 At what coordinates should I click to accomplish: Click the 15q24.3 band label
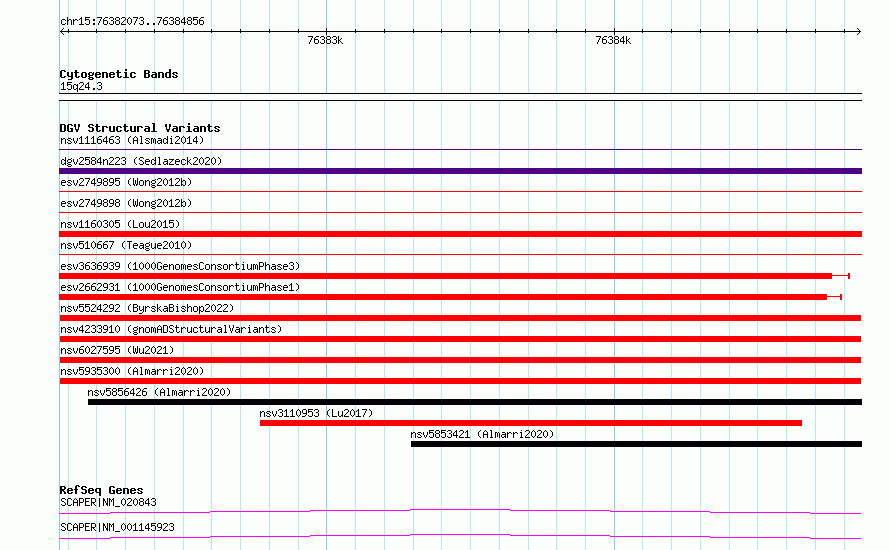(x=81, y=86)
